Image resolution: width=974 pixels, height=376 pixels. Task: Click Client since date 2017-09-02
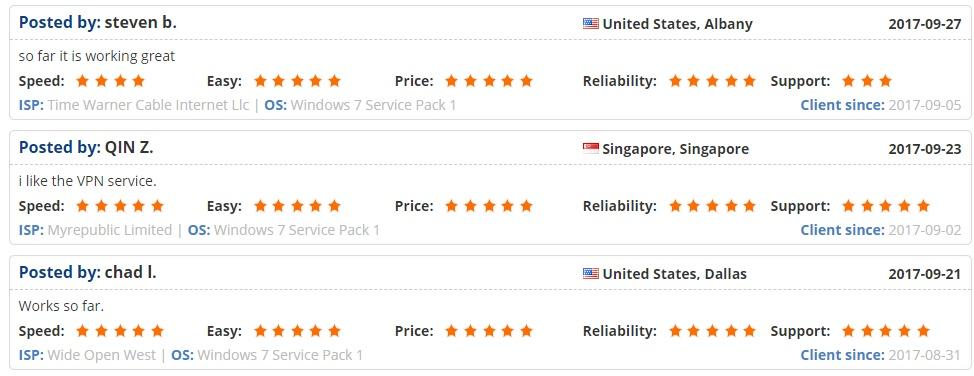pos(925,231)
